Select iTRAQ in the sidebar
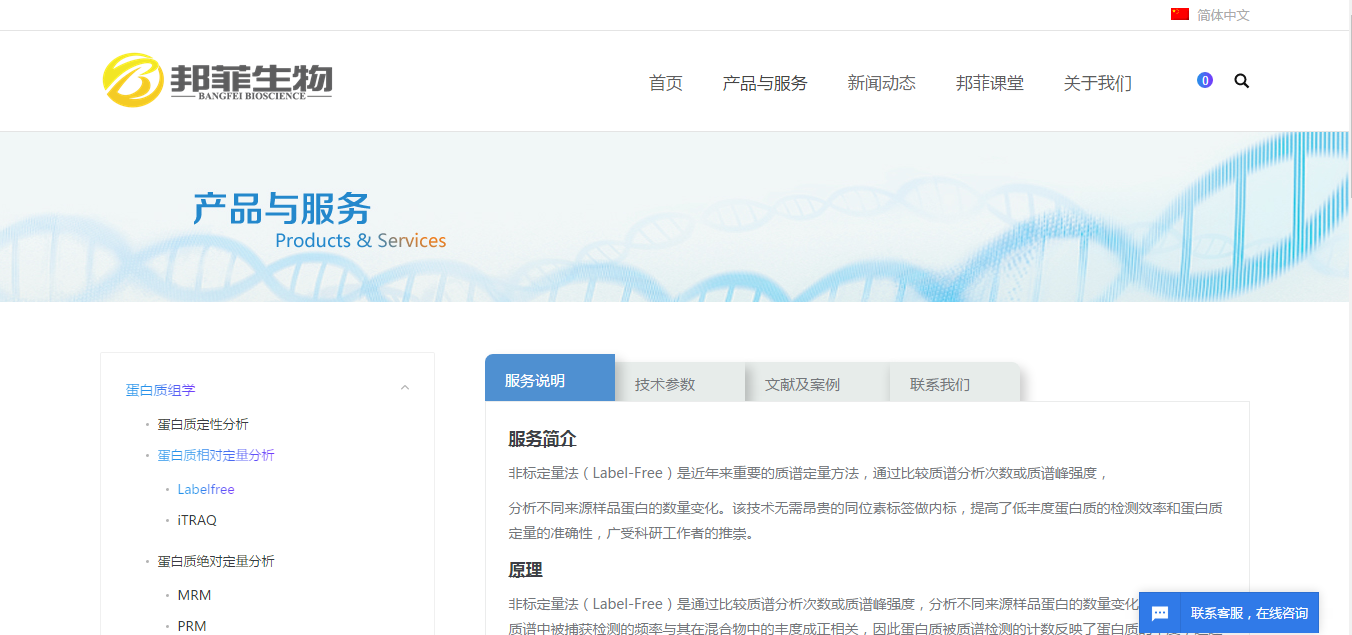The image size is (1352, 635). click(197, 520)
